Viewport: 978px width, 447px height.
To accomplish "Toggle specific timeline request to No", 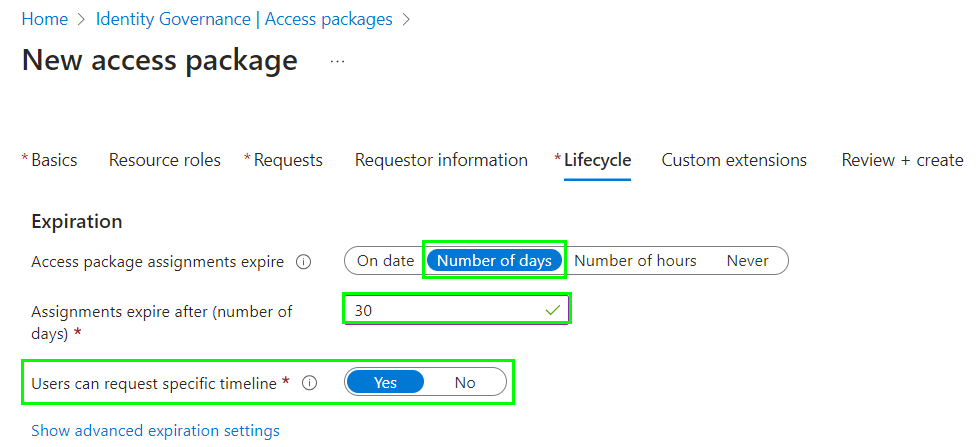I will point(465,382).
